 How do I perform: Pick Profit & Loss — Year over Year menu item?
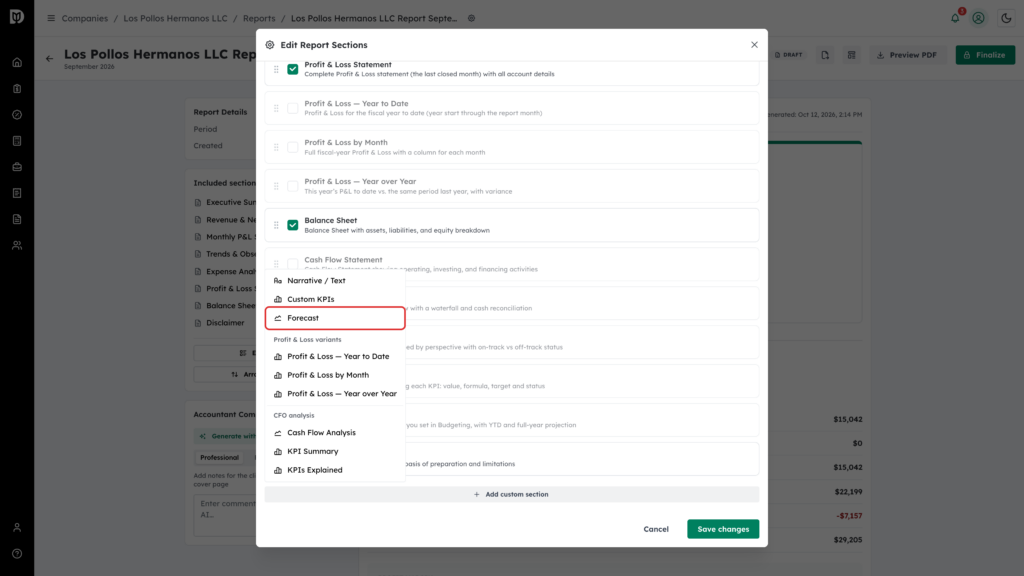click(x=335, y=394)
